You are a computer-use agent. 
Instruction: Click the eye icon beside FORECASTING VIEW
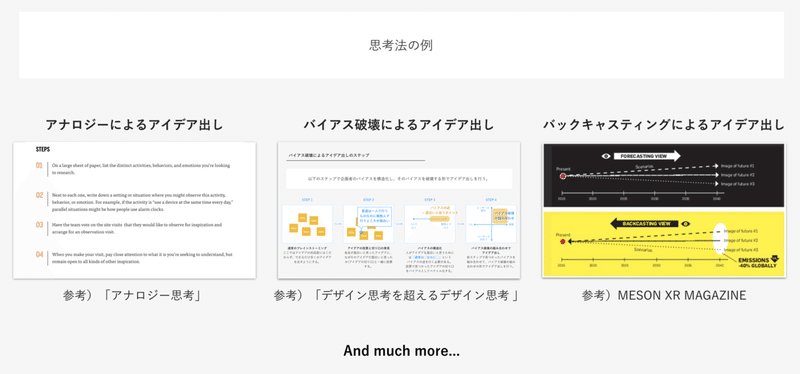(606, 156)
